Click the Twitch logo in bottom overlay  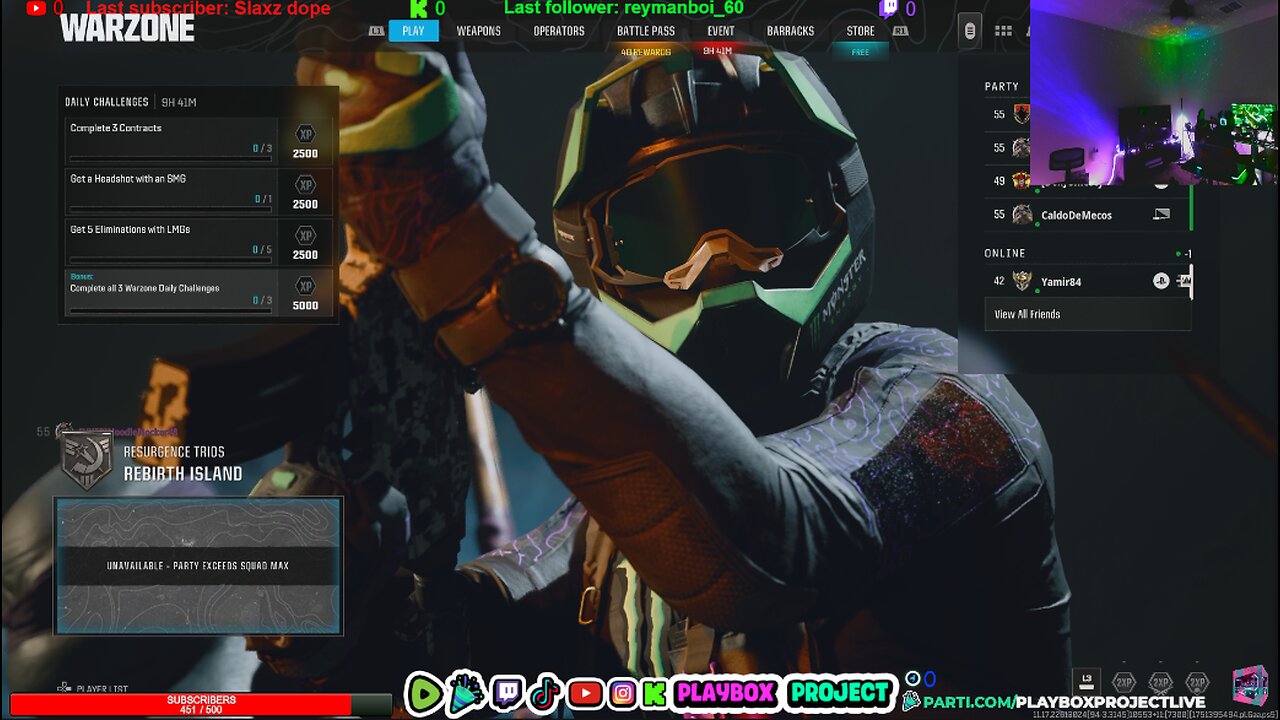point(507,693)
